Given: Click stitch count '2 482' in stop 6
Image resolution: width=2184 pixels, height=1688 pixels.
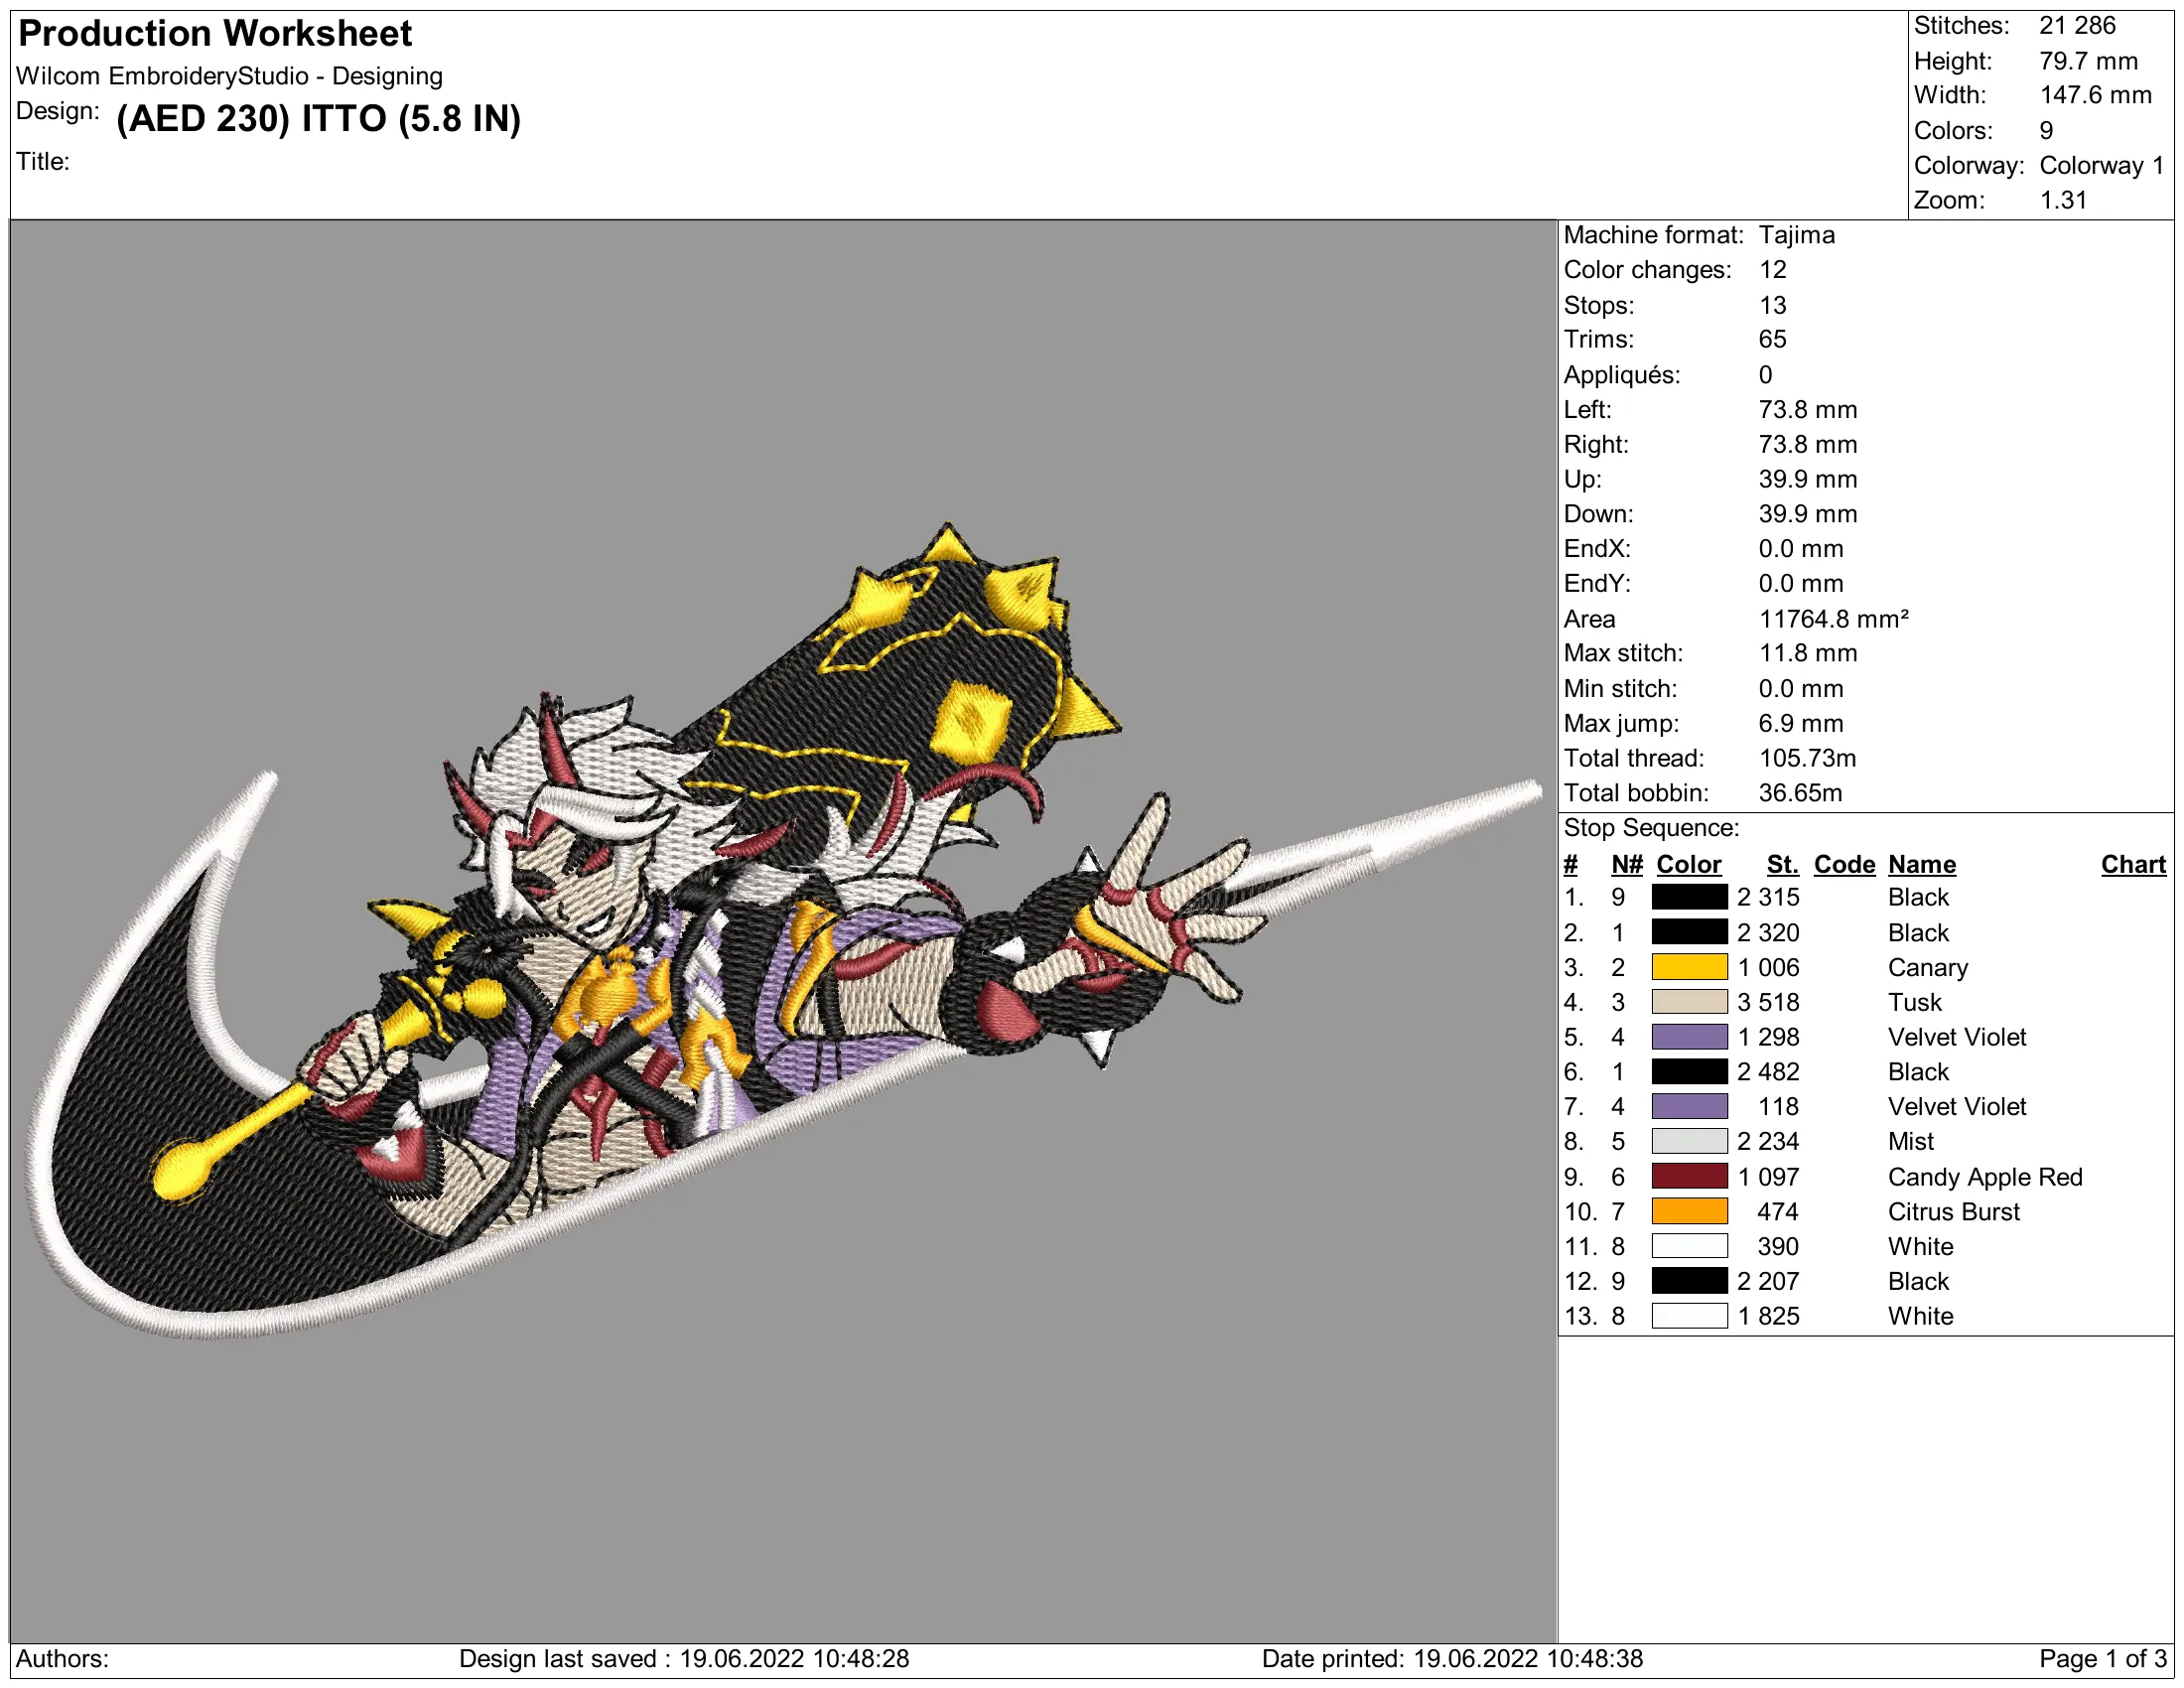Looking at the screenshot, I should click(1768, 1072).
